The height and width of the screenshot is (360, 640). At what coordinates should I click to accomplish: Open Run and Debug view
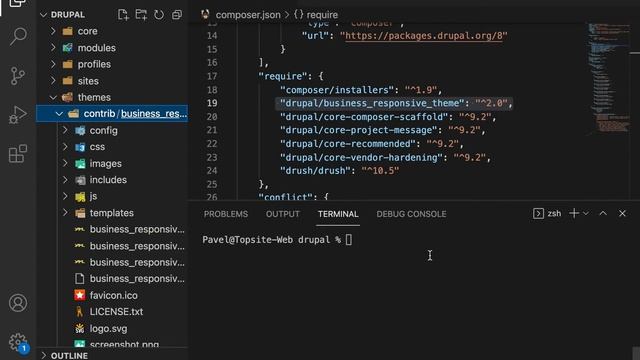coord(18,115)
